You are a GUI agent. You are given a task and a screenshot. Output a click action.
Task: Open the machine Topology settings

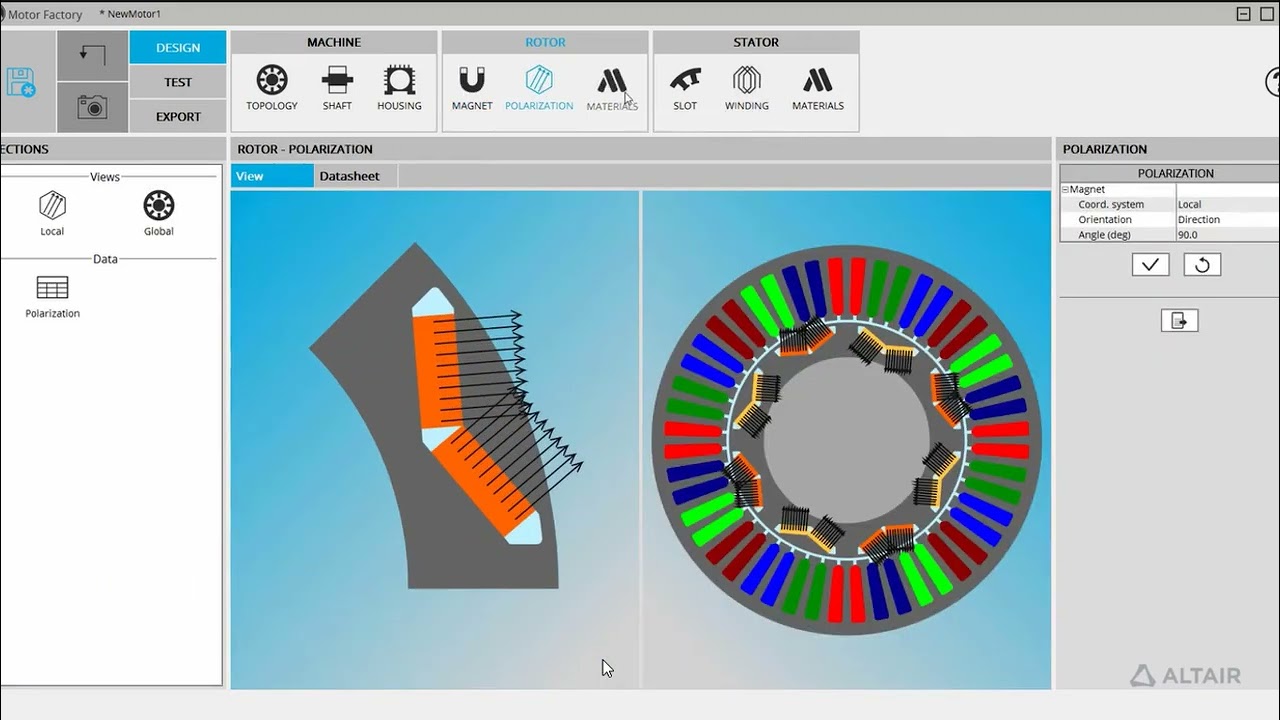coord(272,87)
